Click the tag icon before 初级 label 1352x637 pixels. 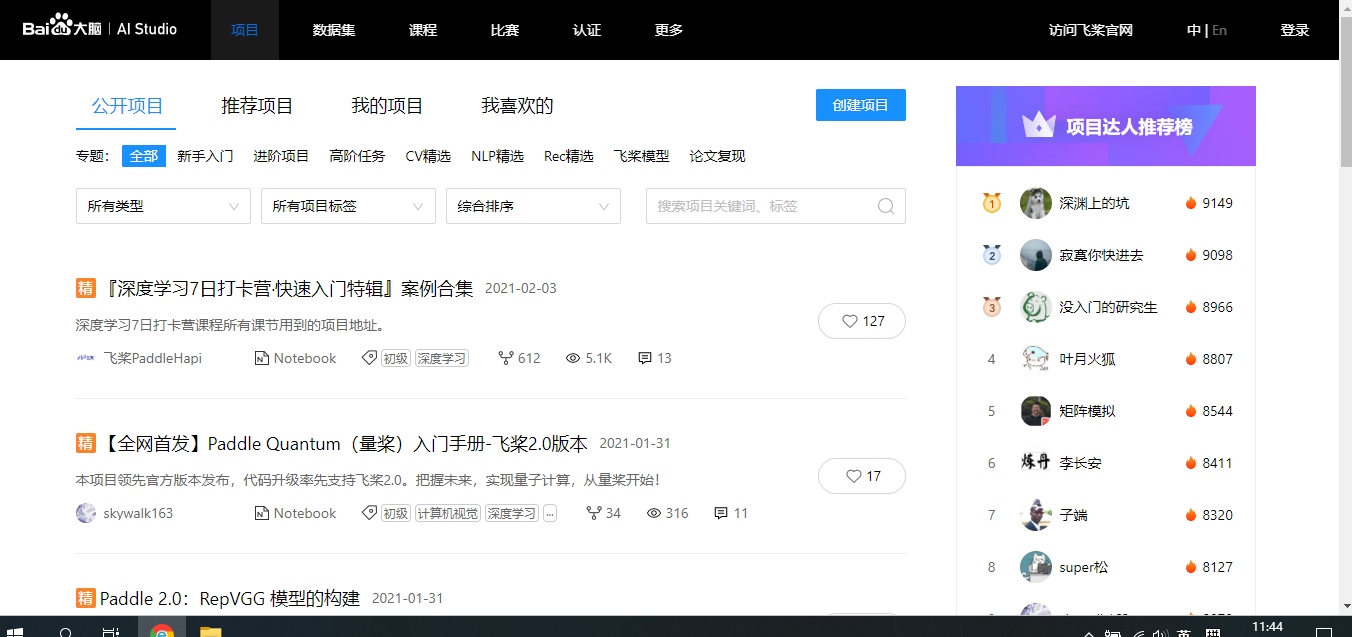click(369, 358)
